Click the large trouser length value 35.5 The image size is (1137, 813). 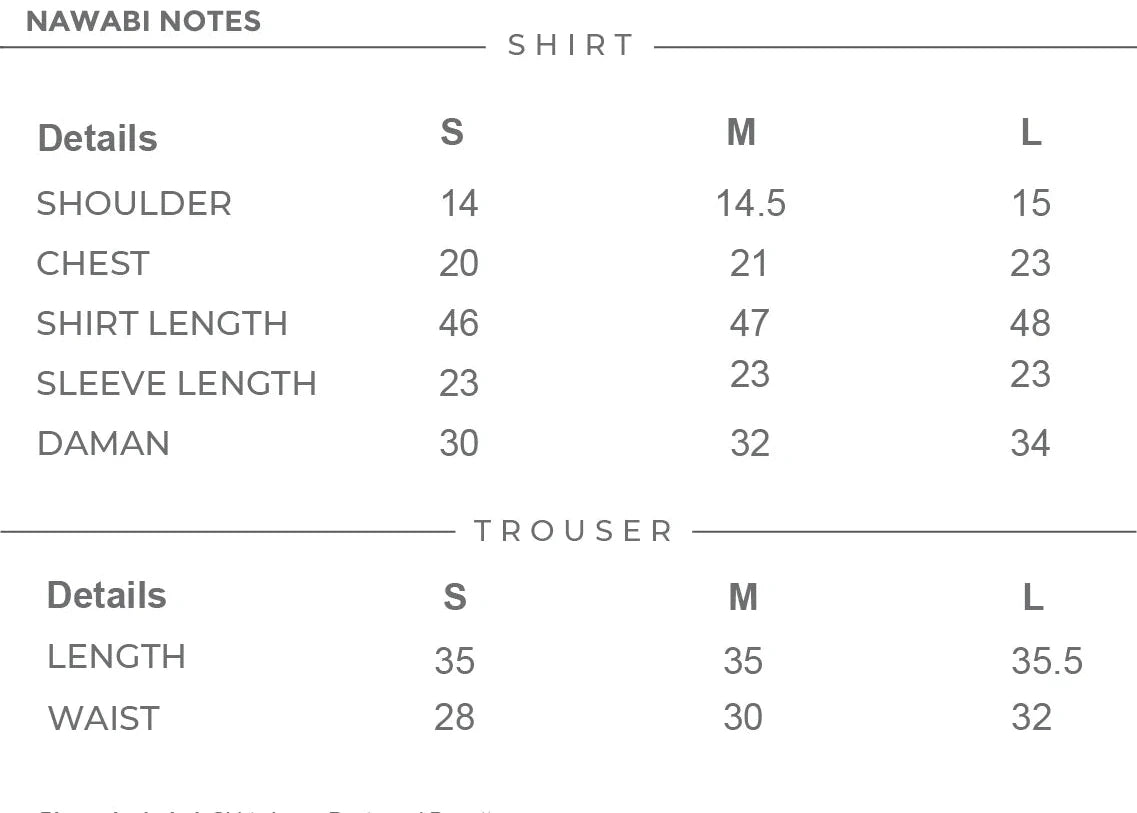coord(1046,661)
